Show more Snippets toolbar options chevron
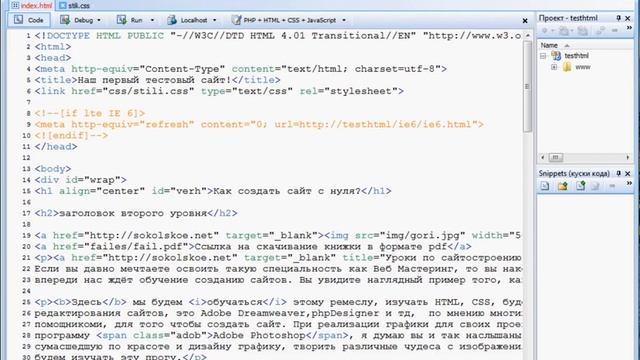 click(x=629, y=184)
